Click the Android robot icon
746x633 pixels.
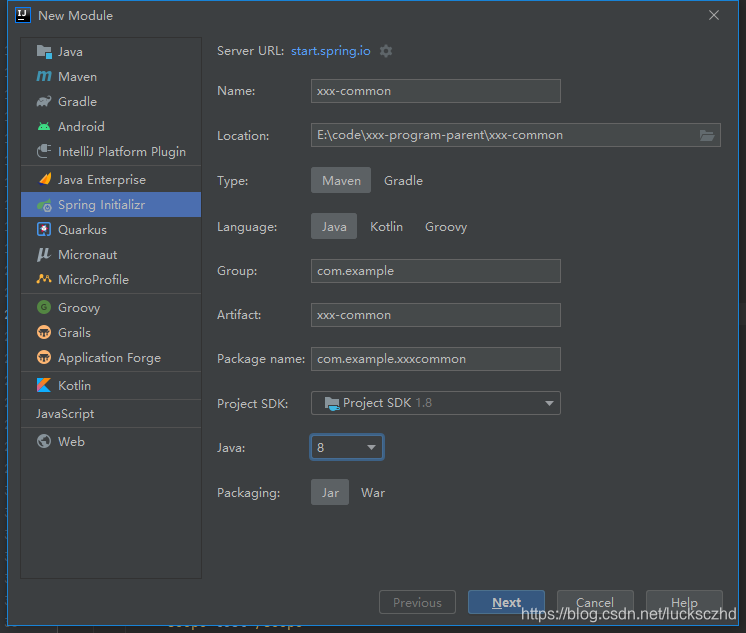(44, 127)
